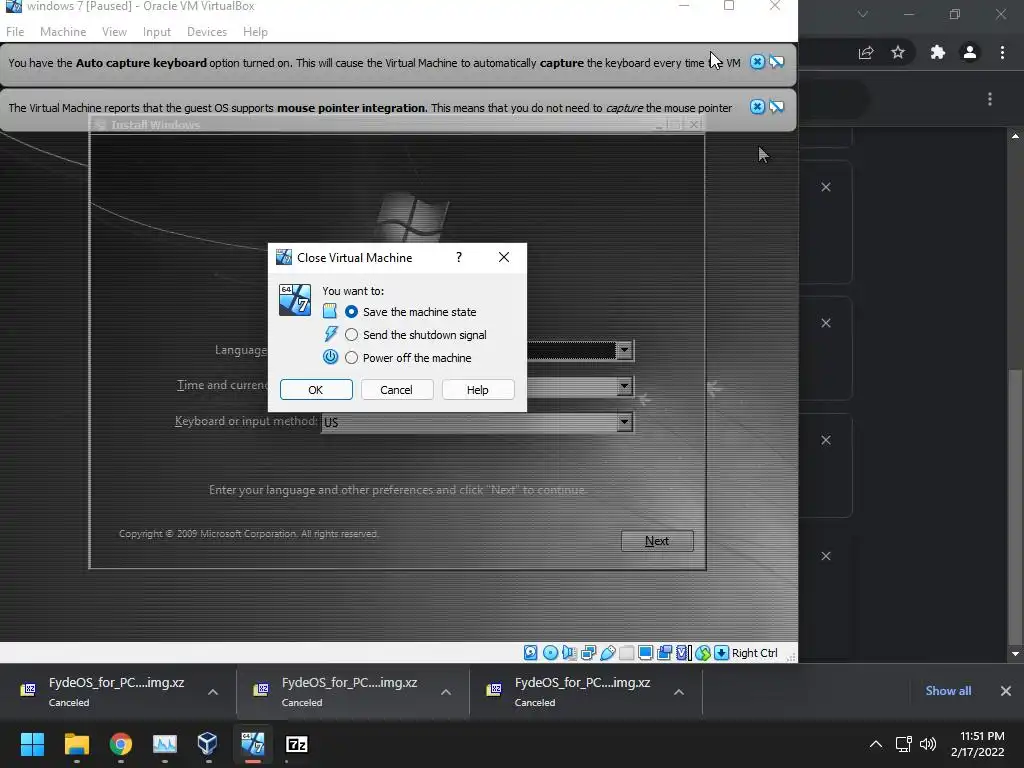Dismiss the Auto capture keyboard notification
This screenshot has width=1024, height=768.
pyautogui.click(x=757, y=62)
